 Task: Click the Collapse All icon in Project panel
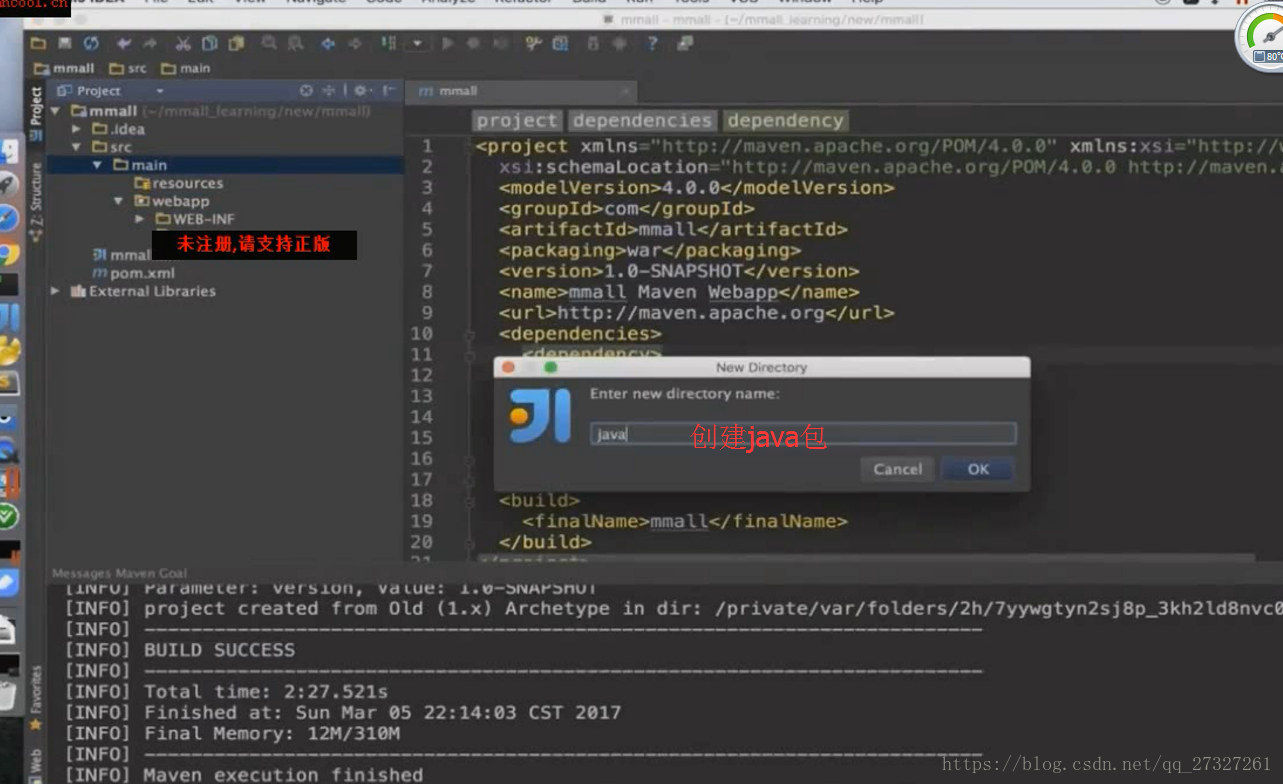(329, 90)
